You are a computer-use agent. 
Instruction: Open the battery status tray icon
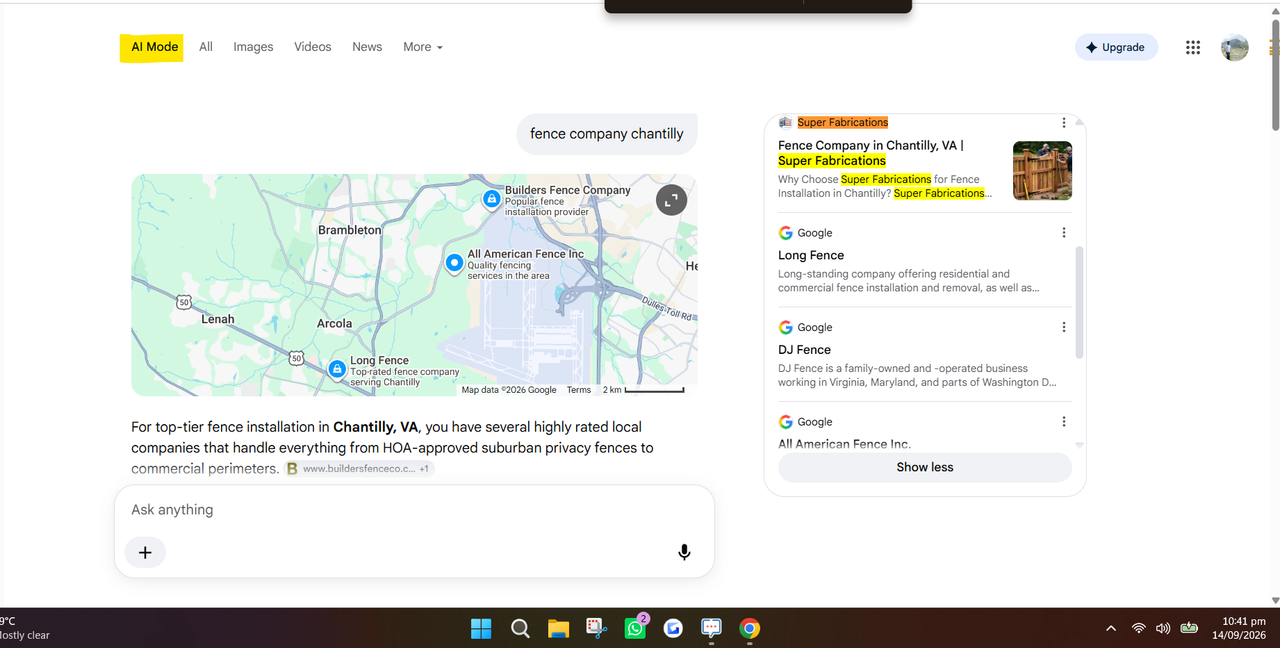point(1189,629)
